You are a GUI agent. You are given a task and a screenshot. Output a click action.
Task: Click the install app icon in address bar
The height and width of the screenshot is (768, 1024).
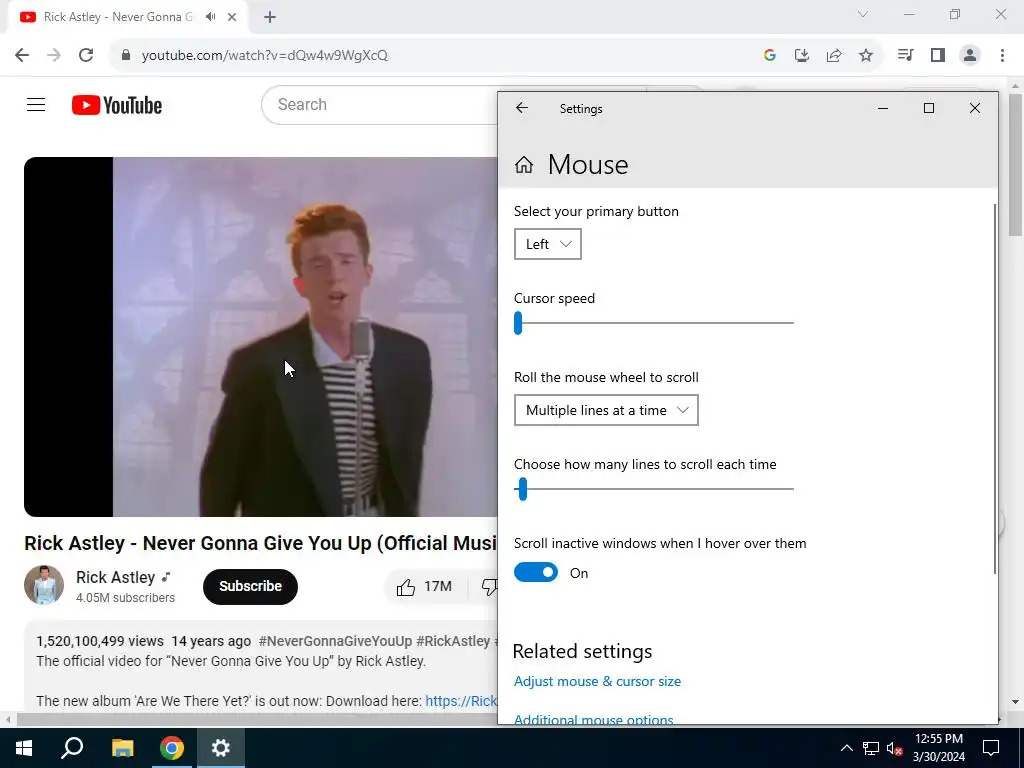point(802,56)
